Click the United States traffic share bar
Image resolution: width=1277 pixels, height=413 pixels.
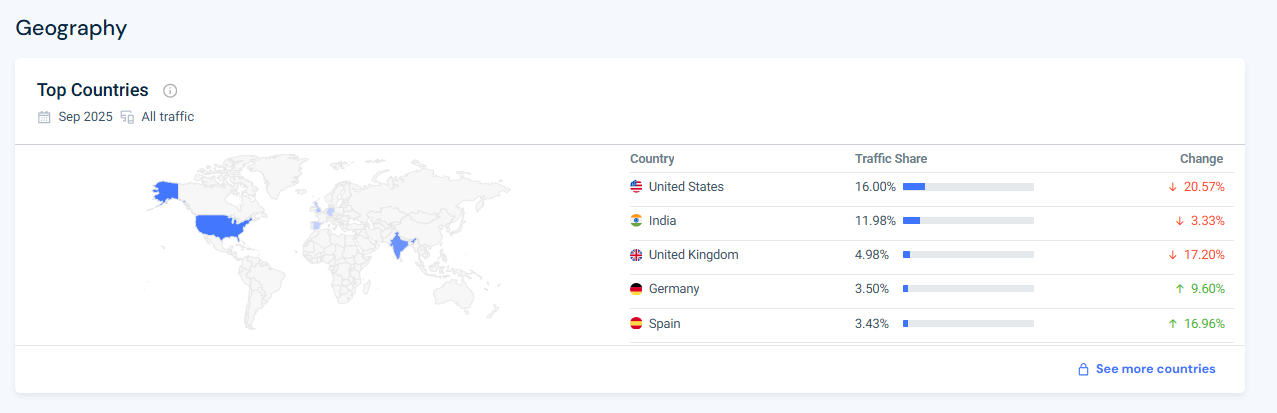coord(967,187)
